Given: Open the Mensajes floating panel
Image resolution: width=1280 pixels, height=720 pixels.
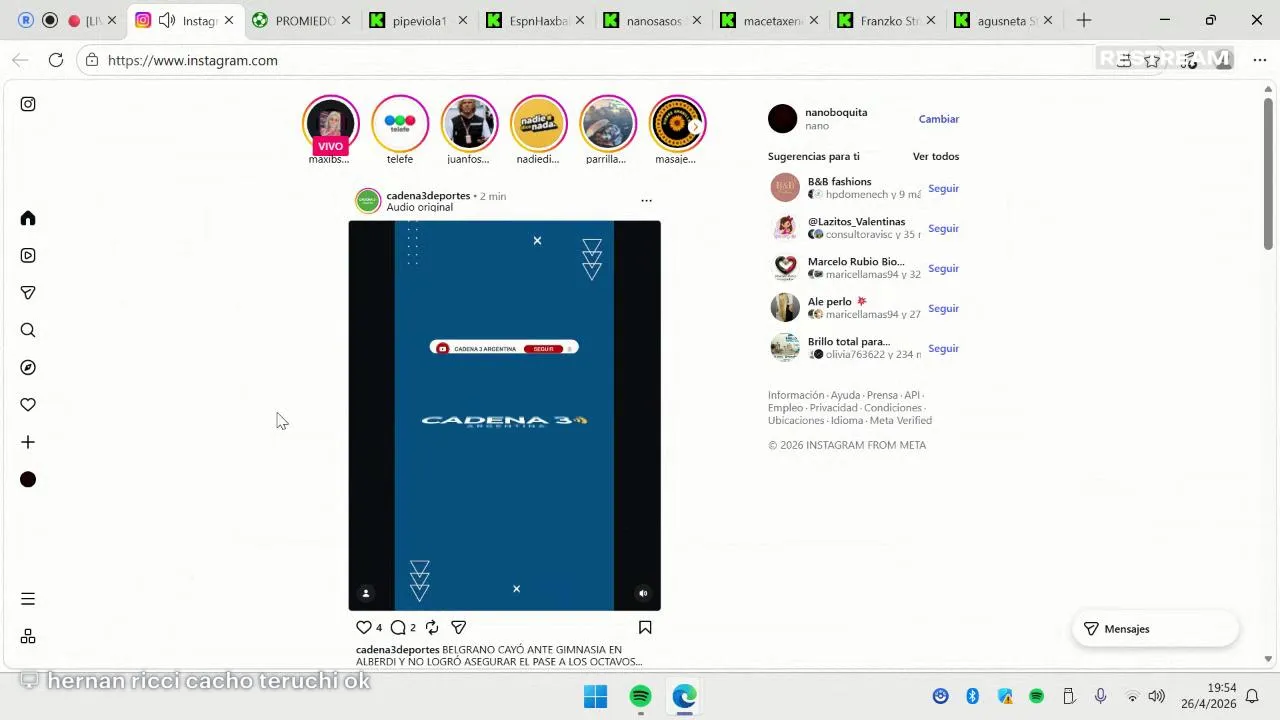Looking at the screenshot, I should (1155, 629).
